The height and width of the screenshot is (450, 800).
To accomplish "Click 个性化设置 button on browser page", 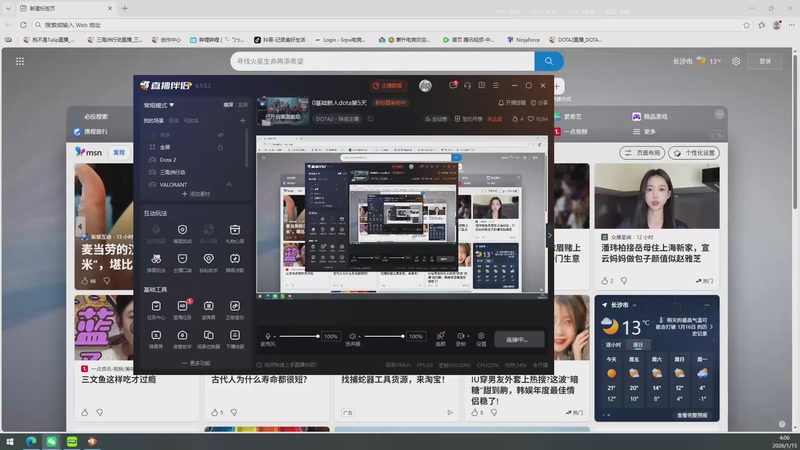I will click(x=694, y=153).
